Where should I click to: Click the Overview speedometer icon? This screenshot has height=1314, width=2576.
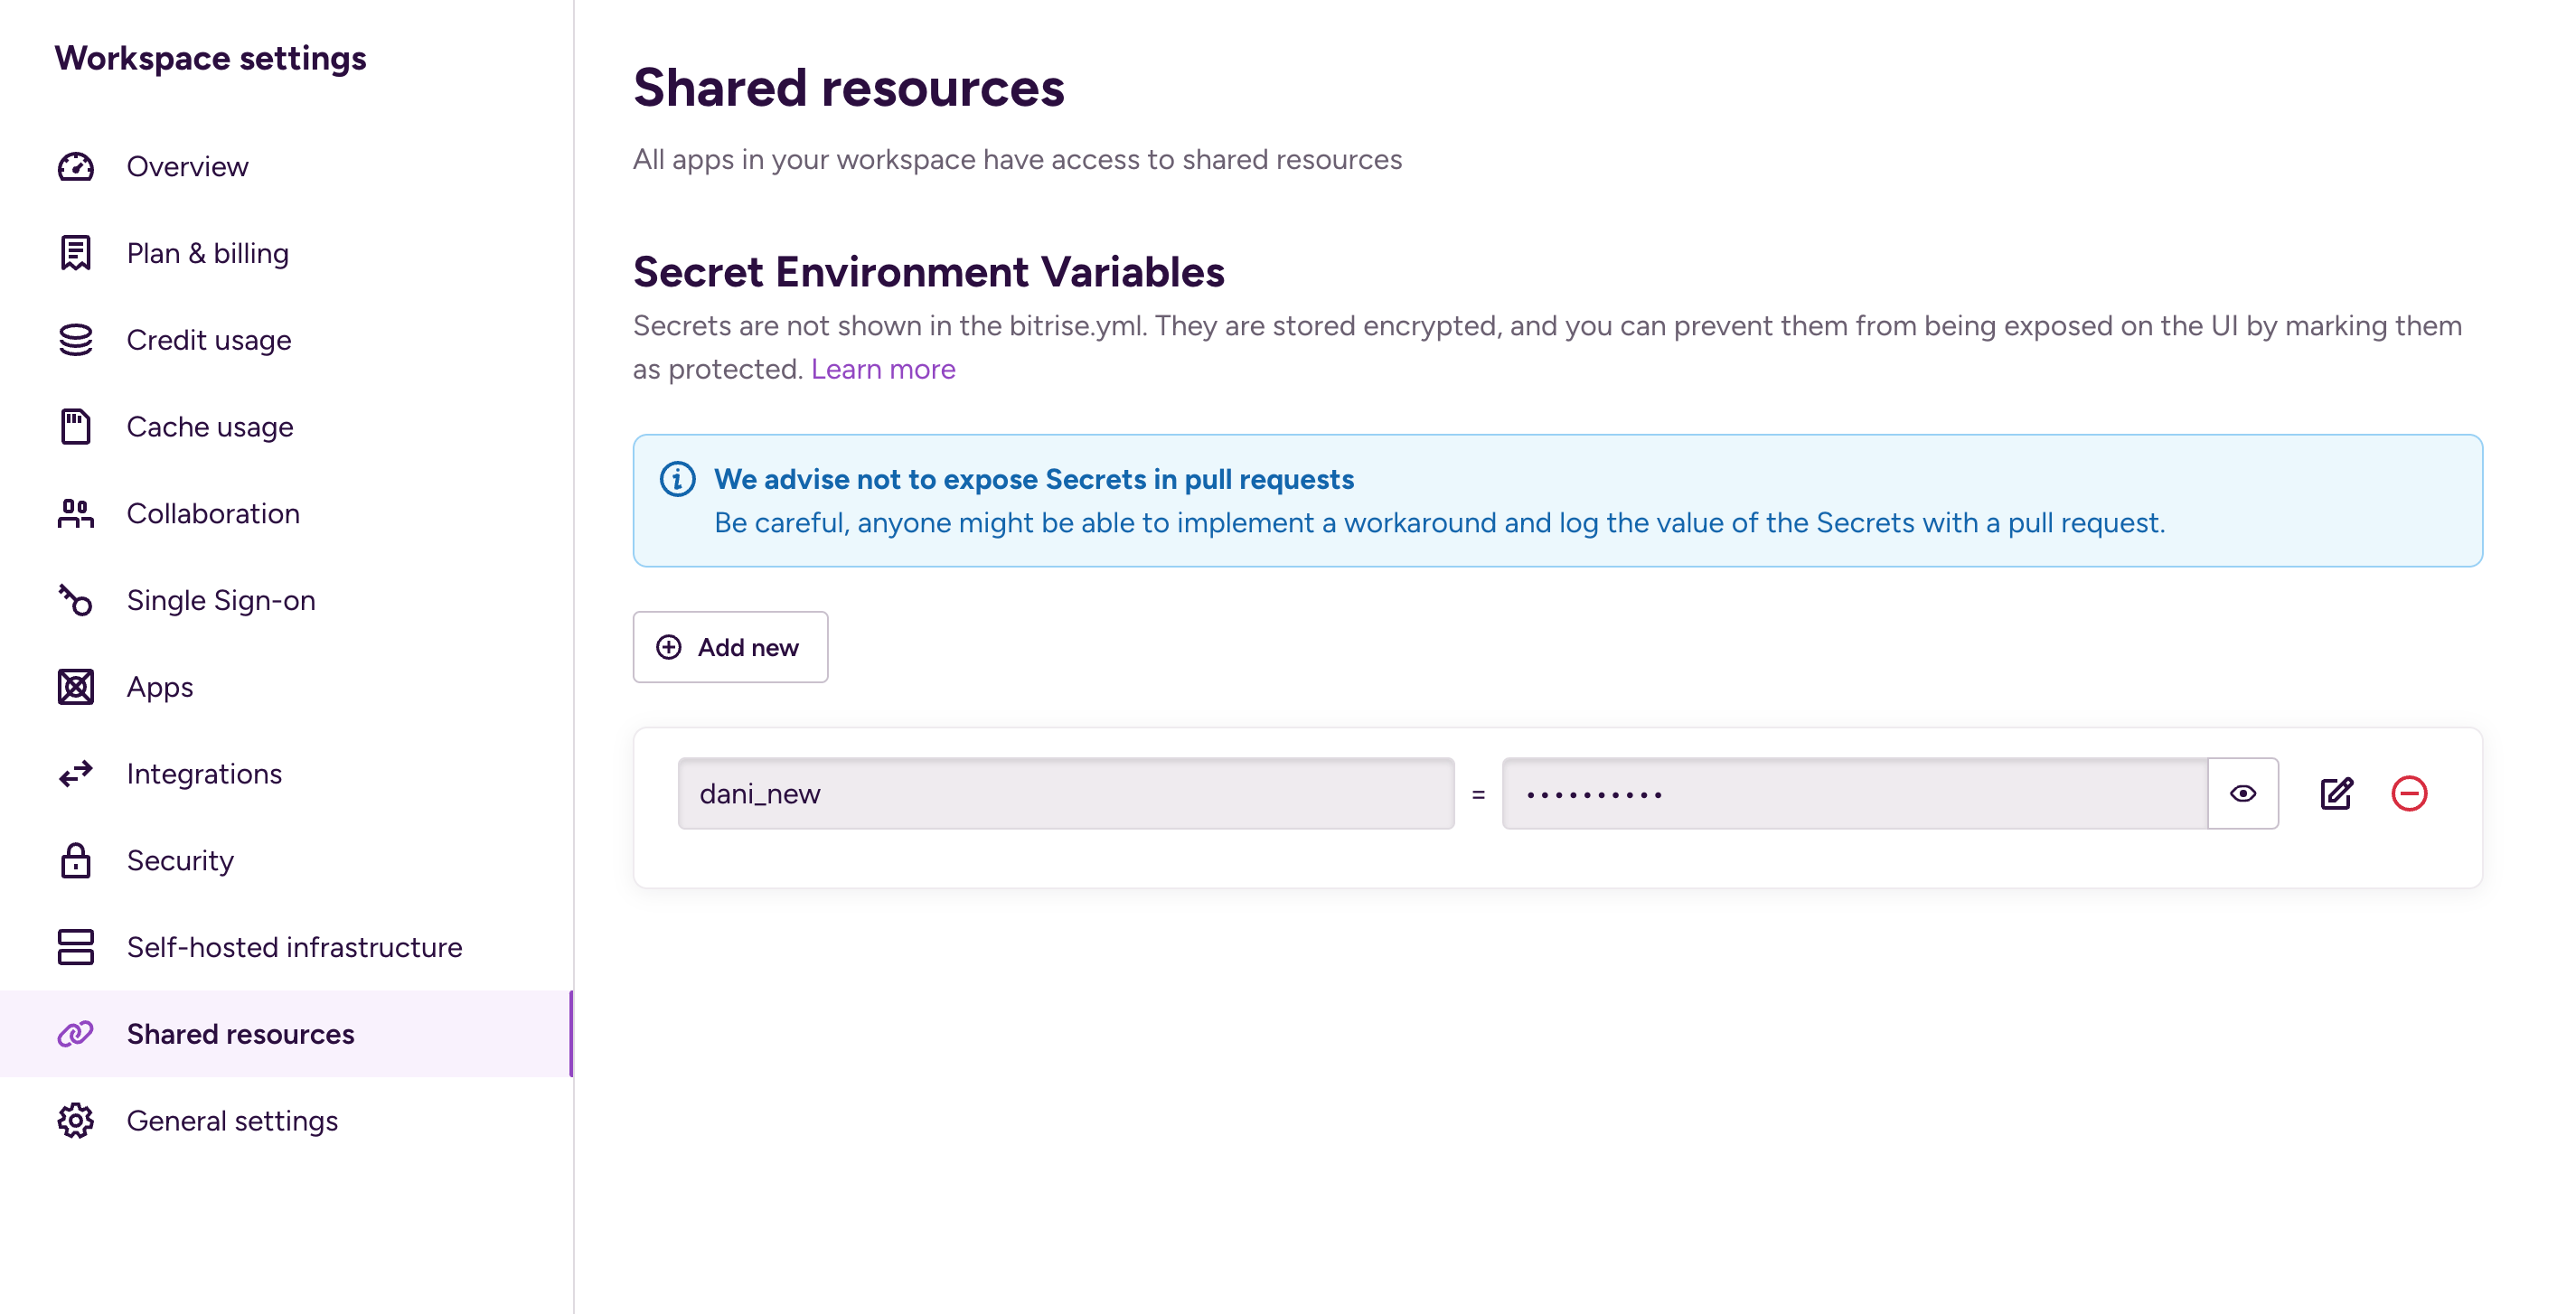[75, 167]
